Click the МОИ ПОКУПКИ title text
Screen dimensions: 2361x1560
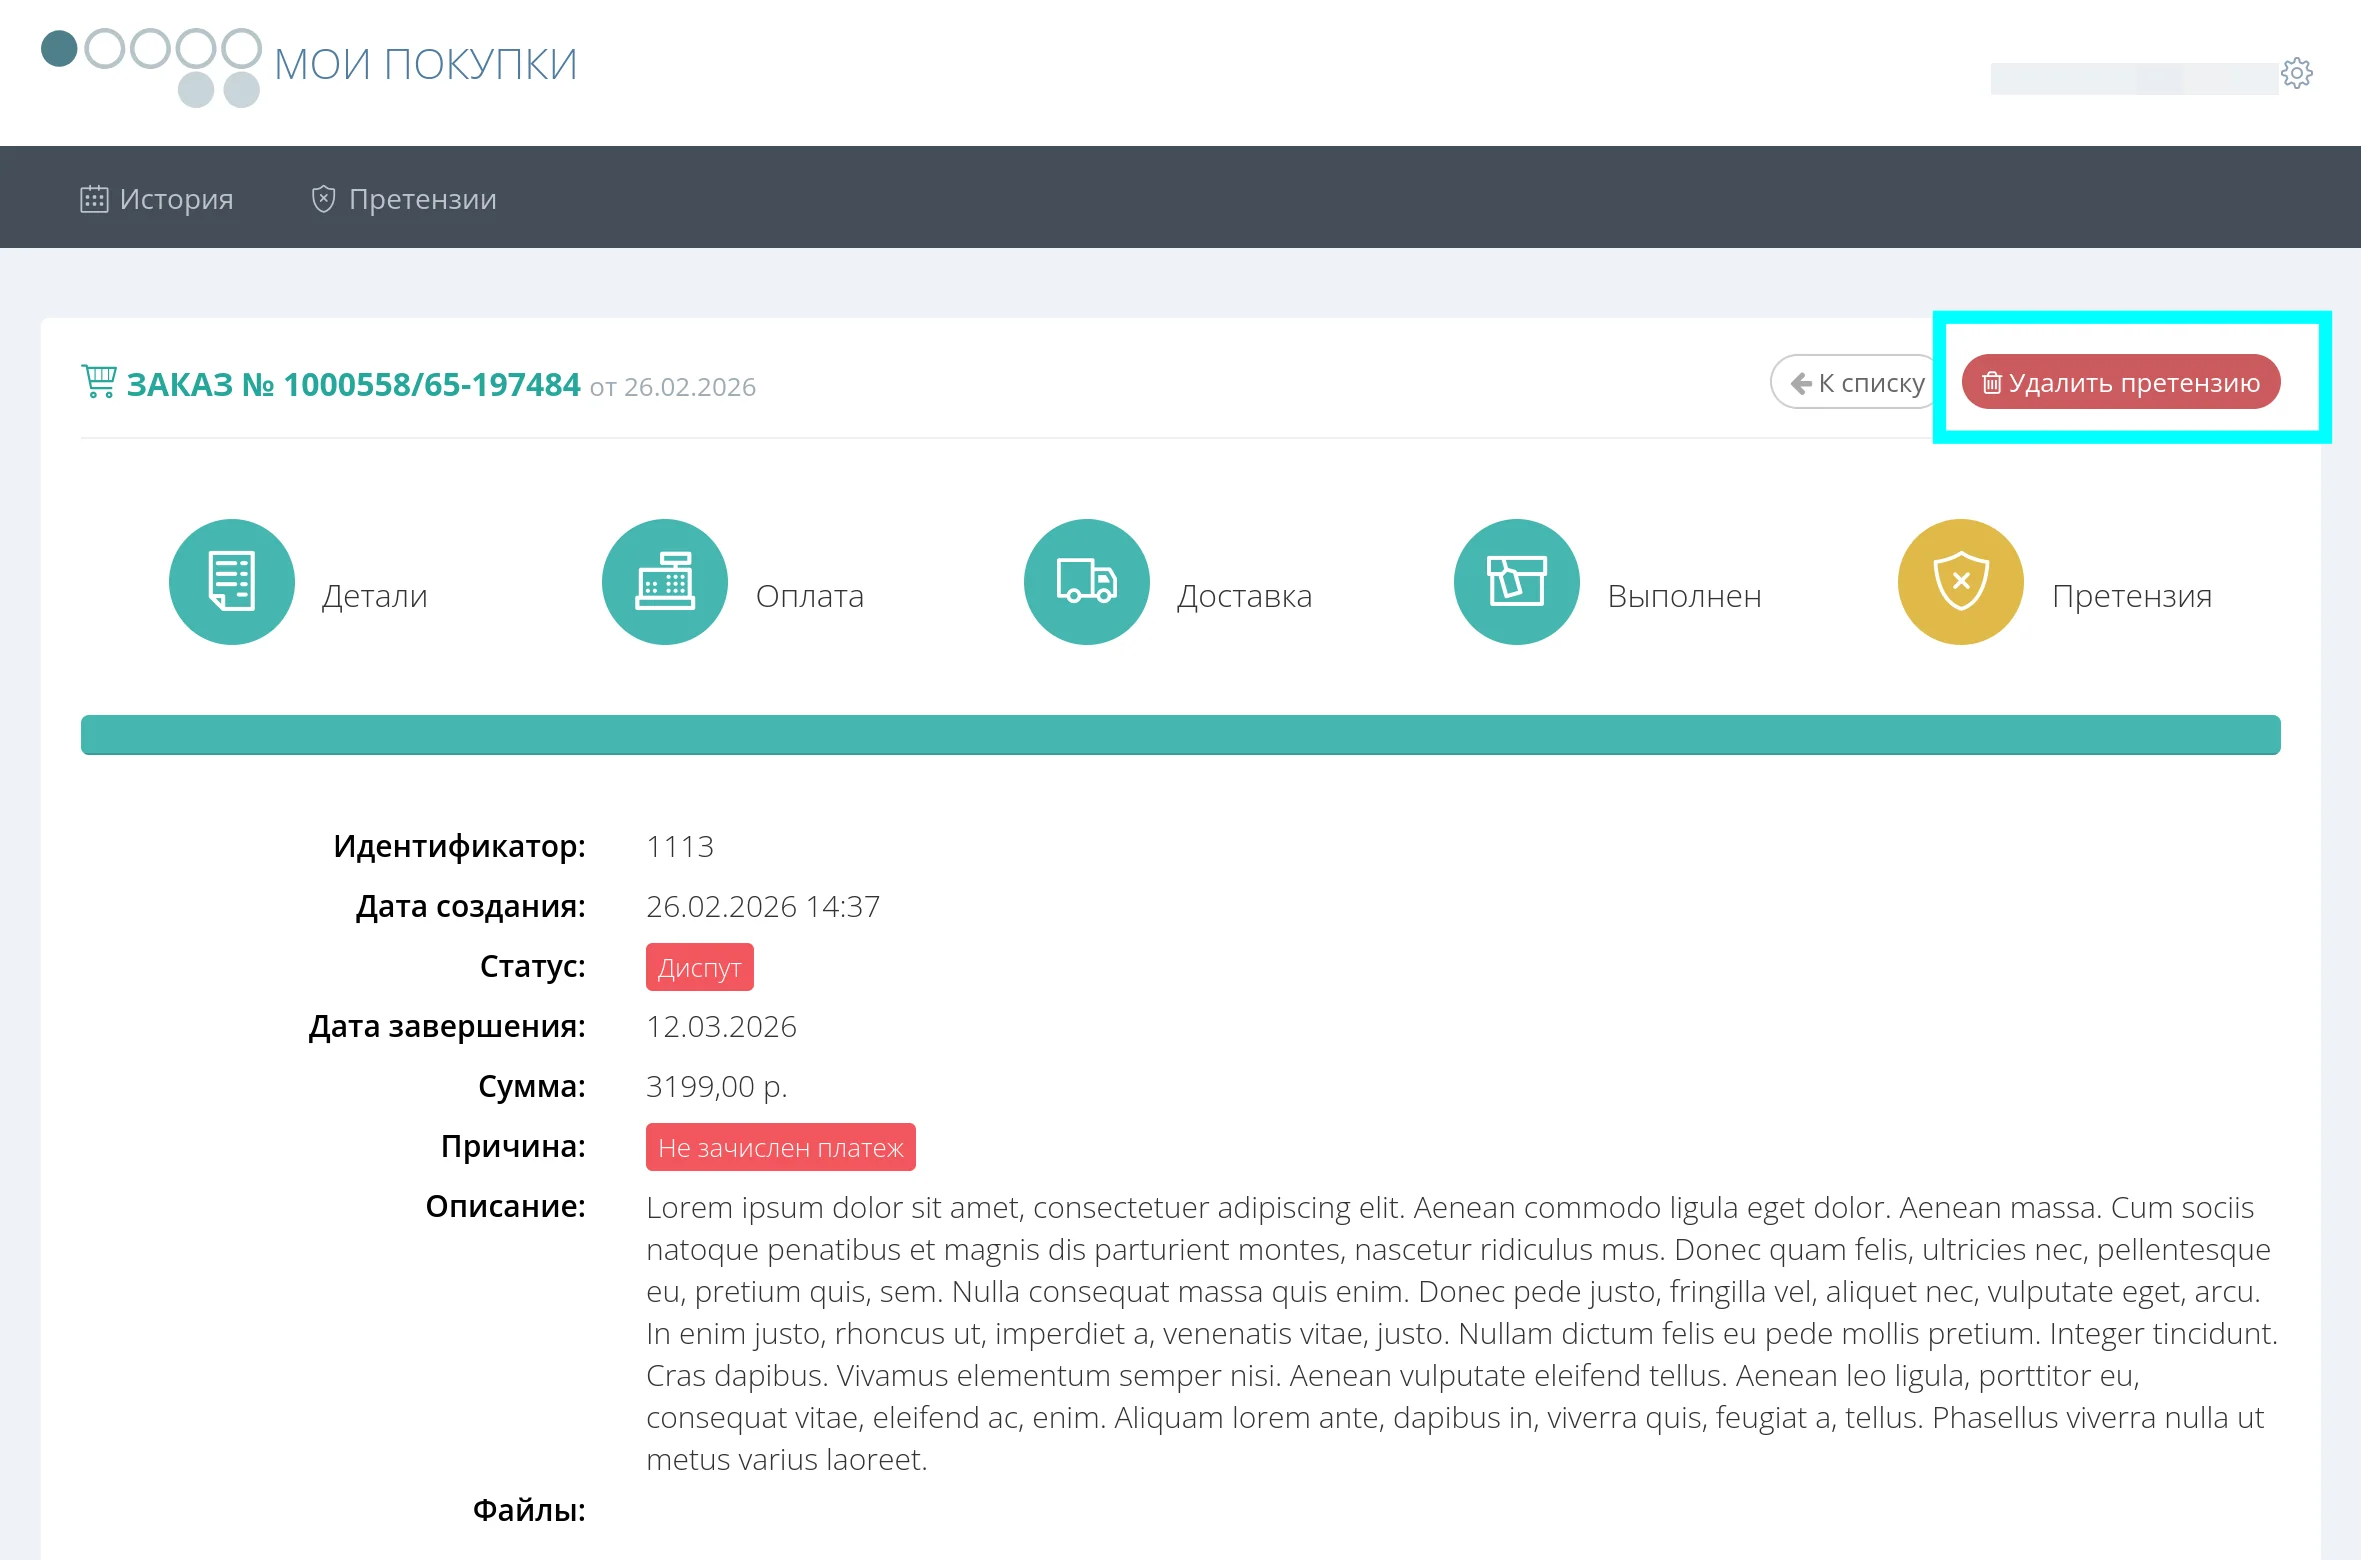[426, 65]
